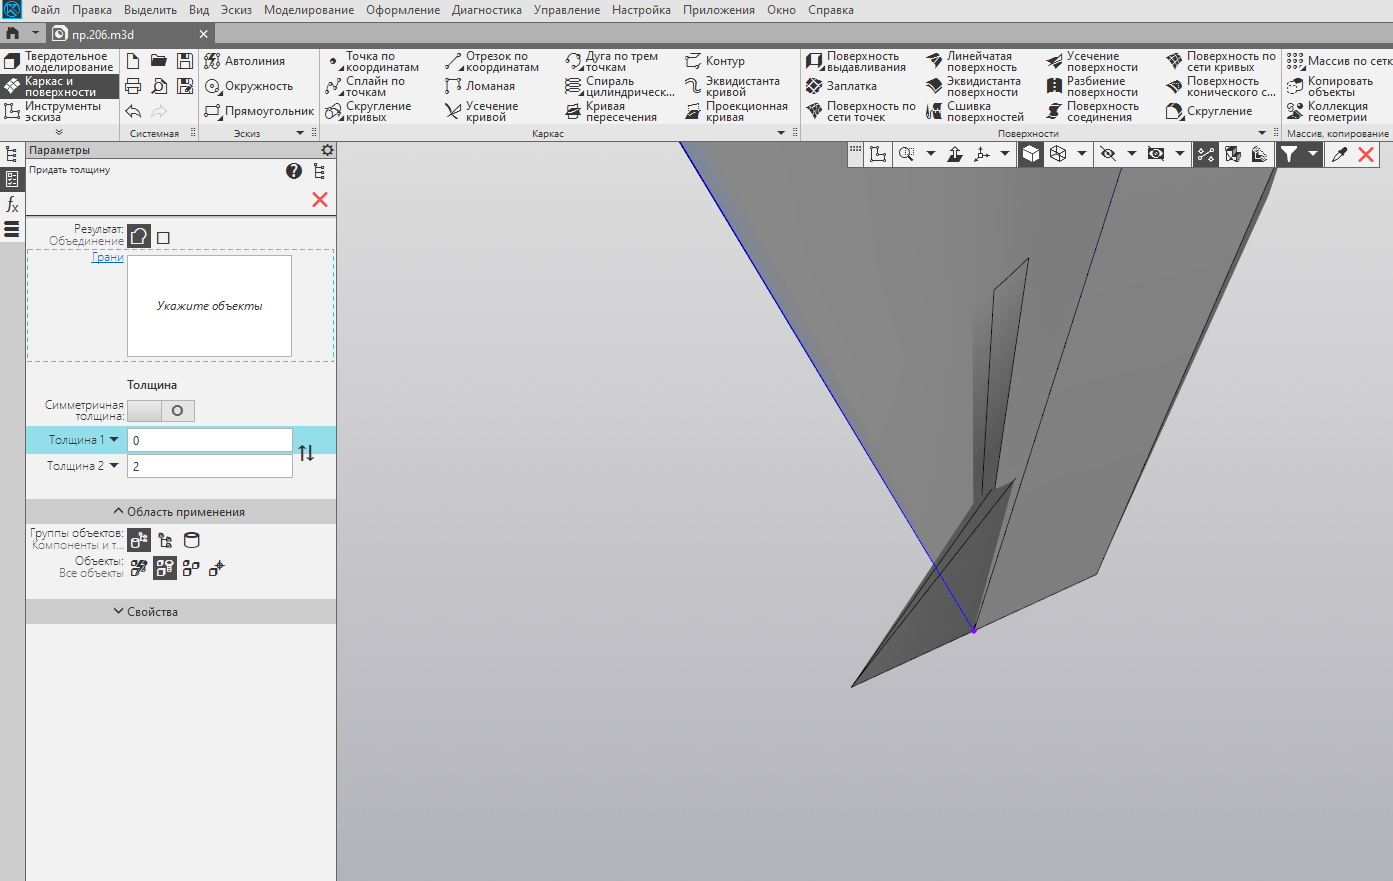
Task: Select Усечение кривой tool
Action: (x=482, y=112)
